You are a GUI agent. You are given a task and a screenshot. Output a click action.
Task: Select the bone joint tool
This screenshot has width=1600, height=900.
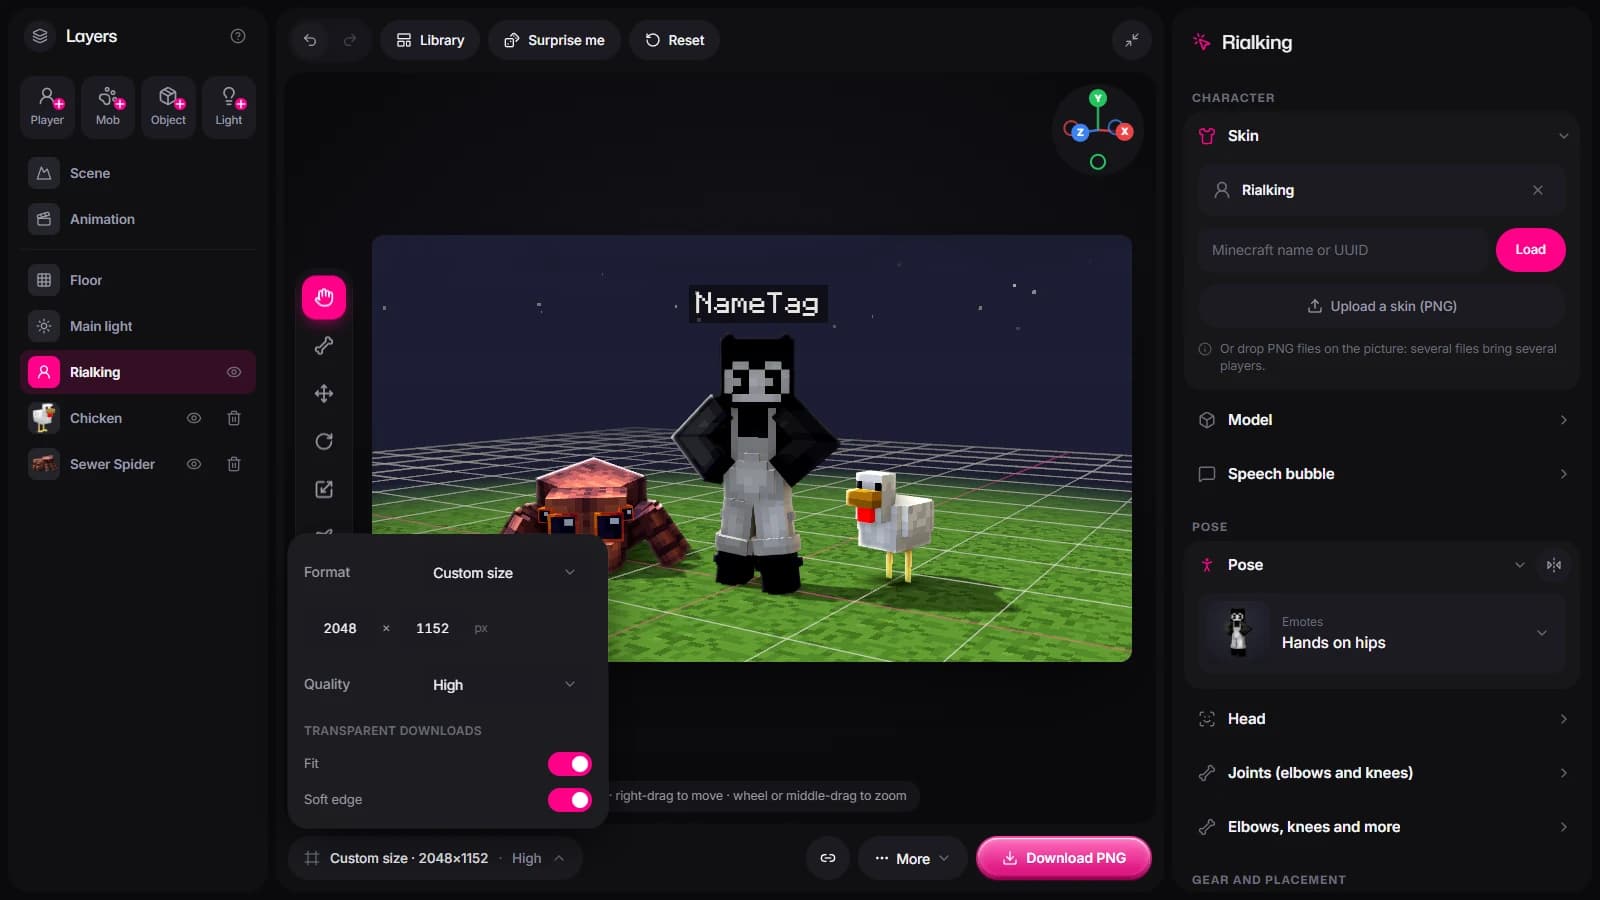(x=324, y=346)
